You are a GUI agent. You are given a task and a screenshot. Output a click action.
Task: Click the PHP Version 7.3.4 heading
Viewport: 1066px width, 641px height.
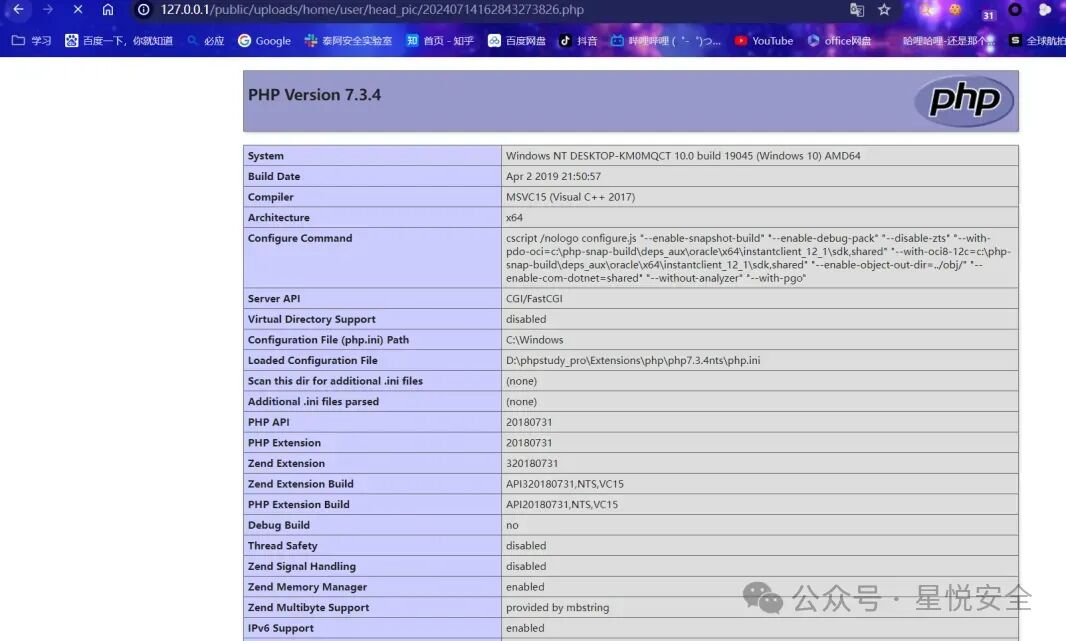[314, 94]
